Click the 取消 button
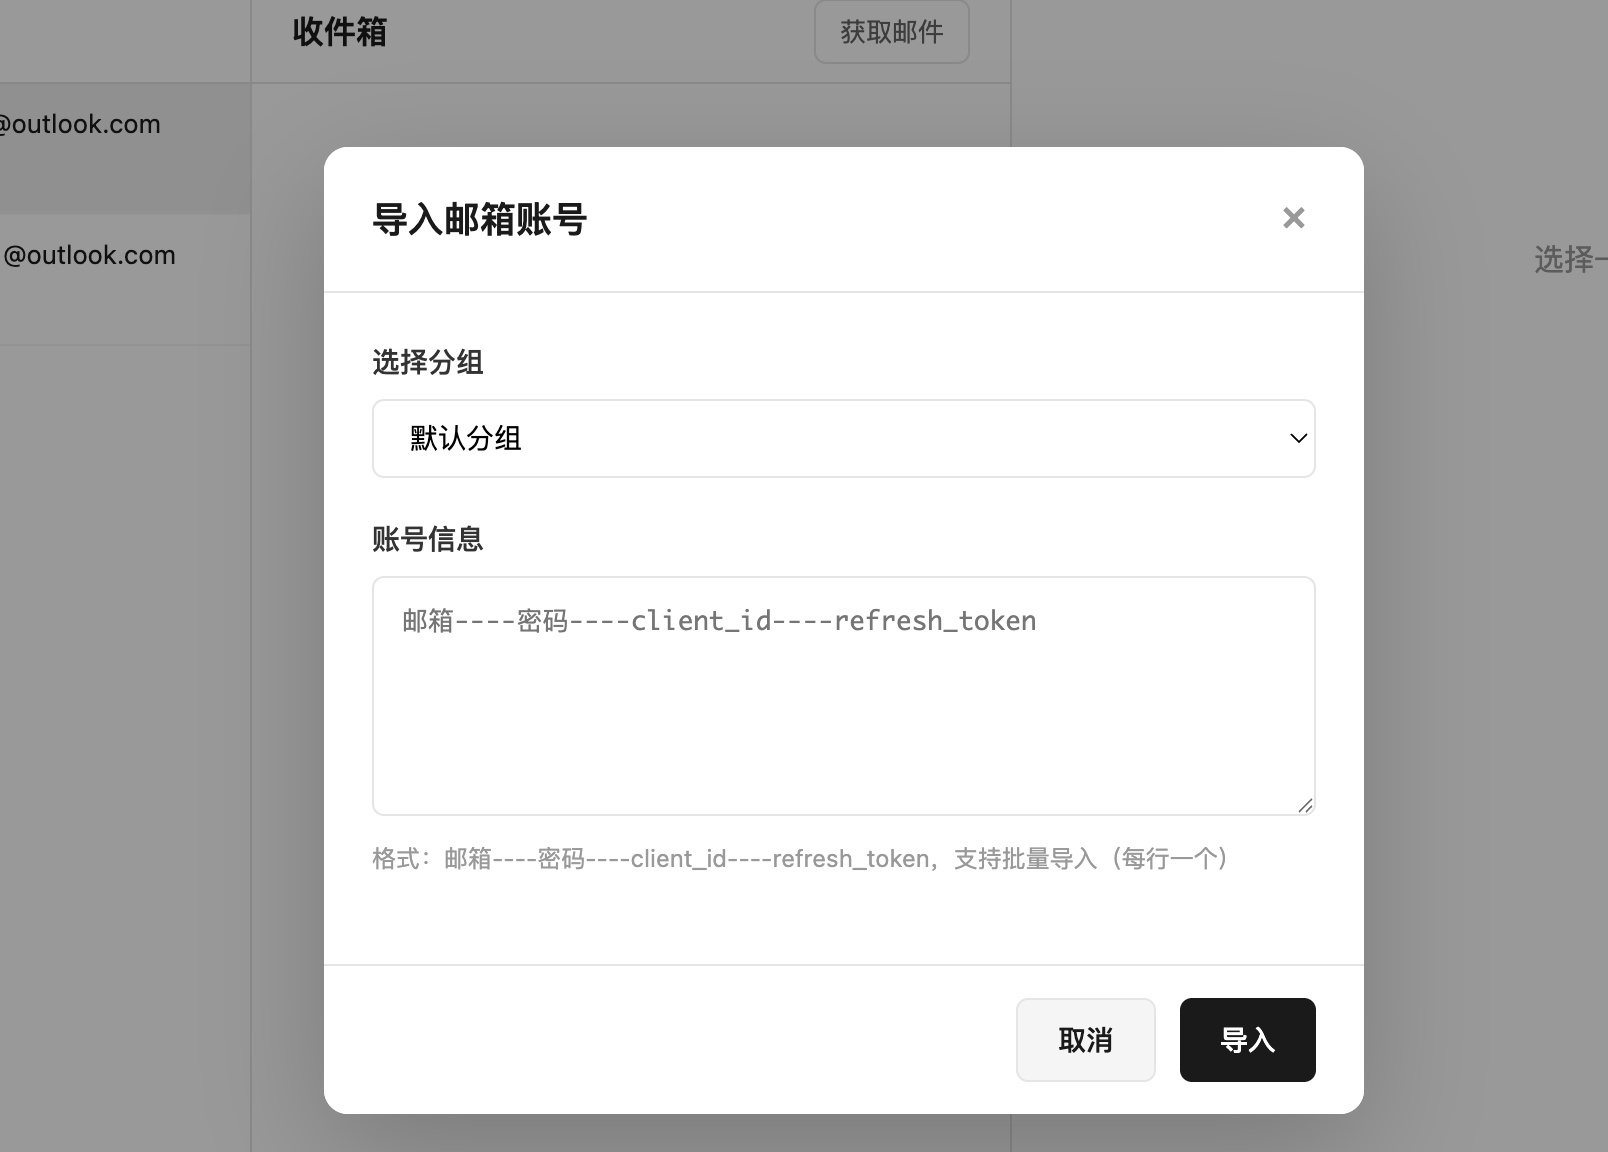Image resolution: width=1608 pixels, height=1152 pixels. click(1085, 1040)
